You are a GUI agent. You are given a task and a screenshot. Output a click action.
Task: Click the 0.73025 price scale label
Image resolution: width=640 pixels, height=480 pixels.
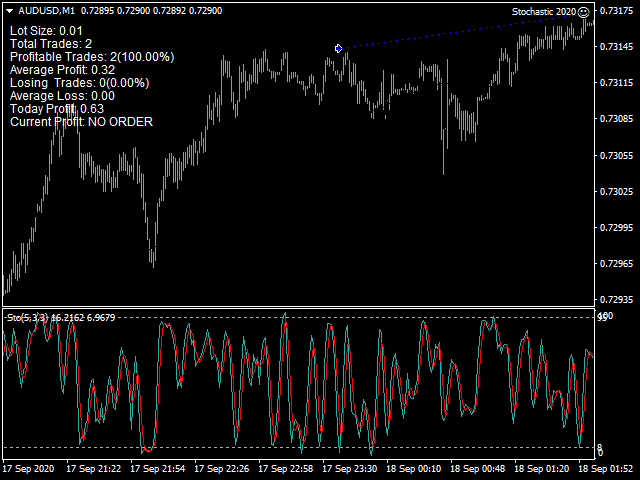click(x=616, y=191)
